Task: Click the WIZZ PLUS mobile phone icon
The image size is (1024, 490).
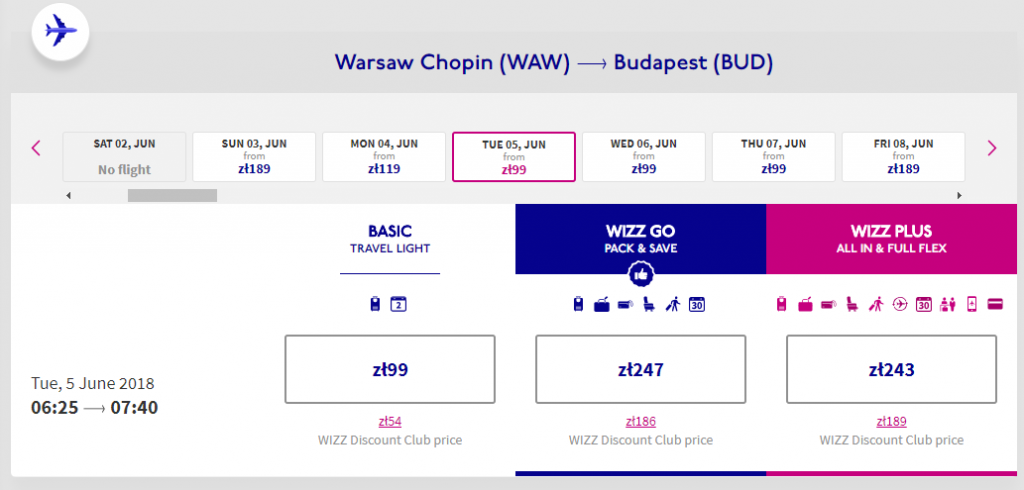Action: pyautogui.click(x=972, y=304)
